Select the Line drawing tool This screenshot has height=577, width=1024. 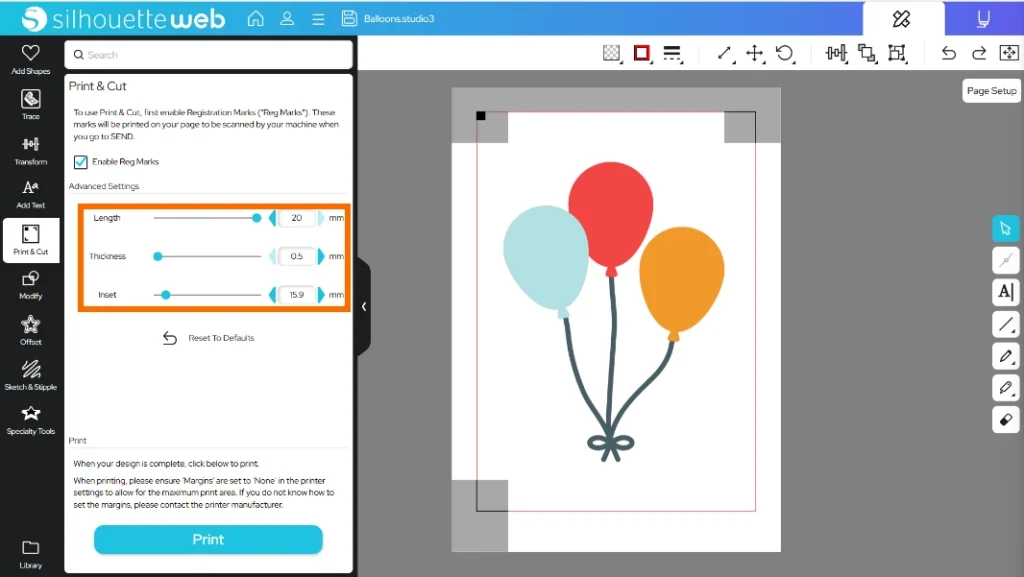1005,324
